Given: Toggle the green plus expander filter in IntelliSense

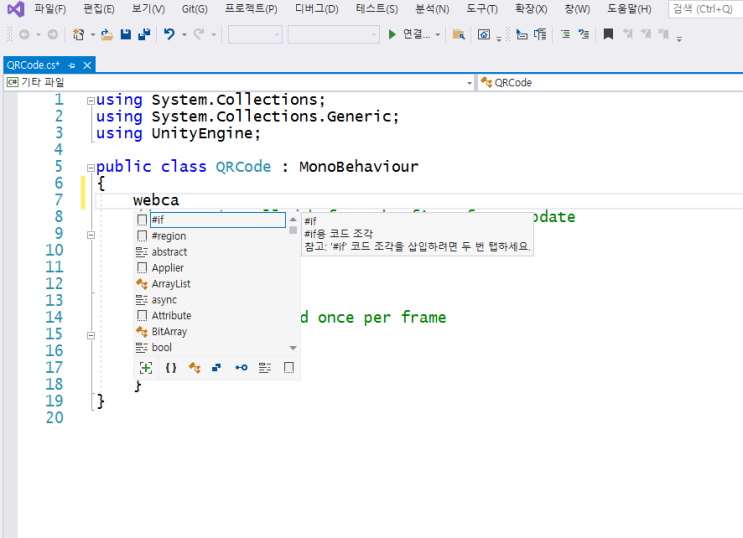Looking at the screenshot, I should [x=146, y=368].
